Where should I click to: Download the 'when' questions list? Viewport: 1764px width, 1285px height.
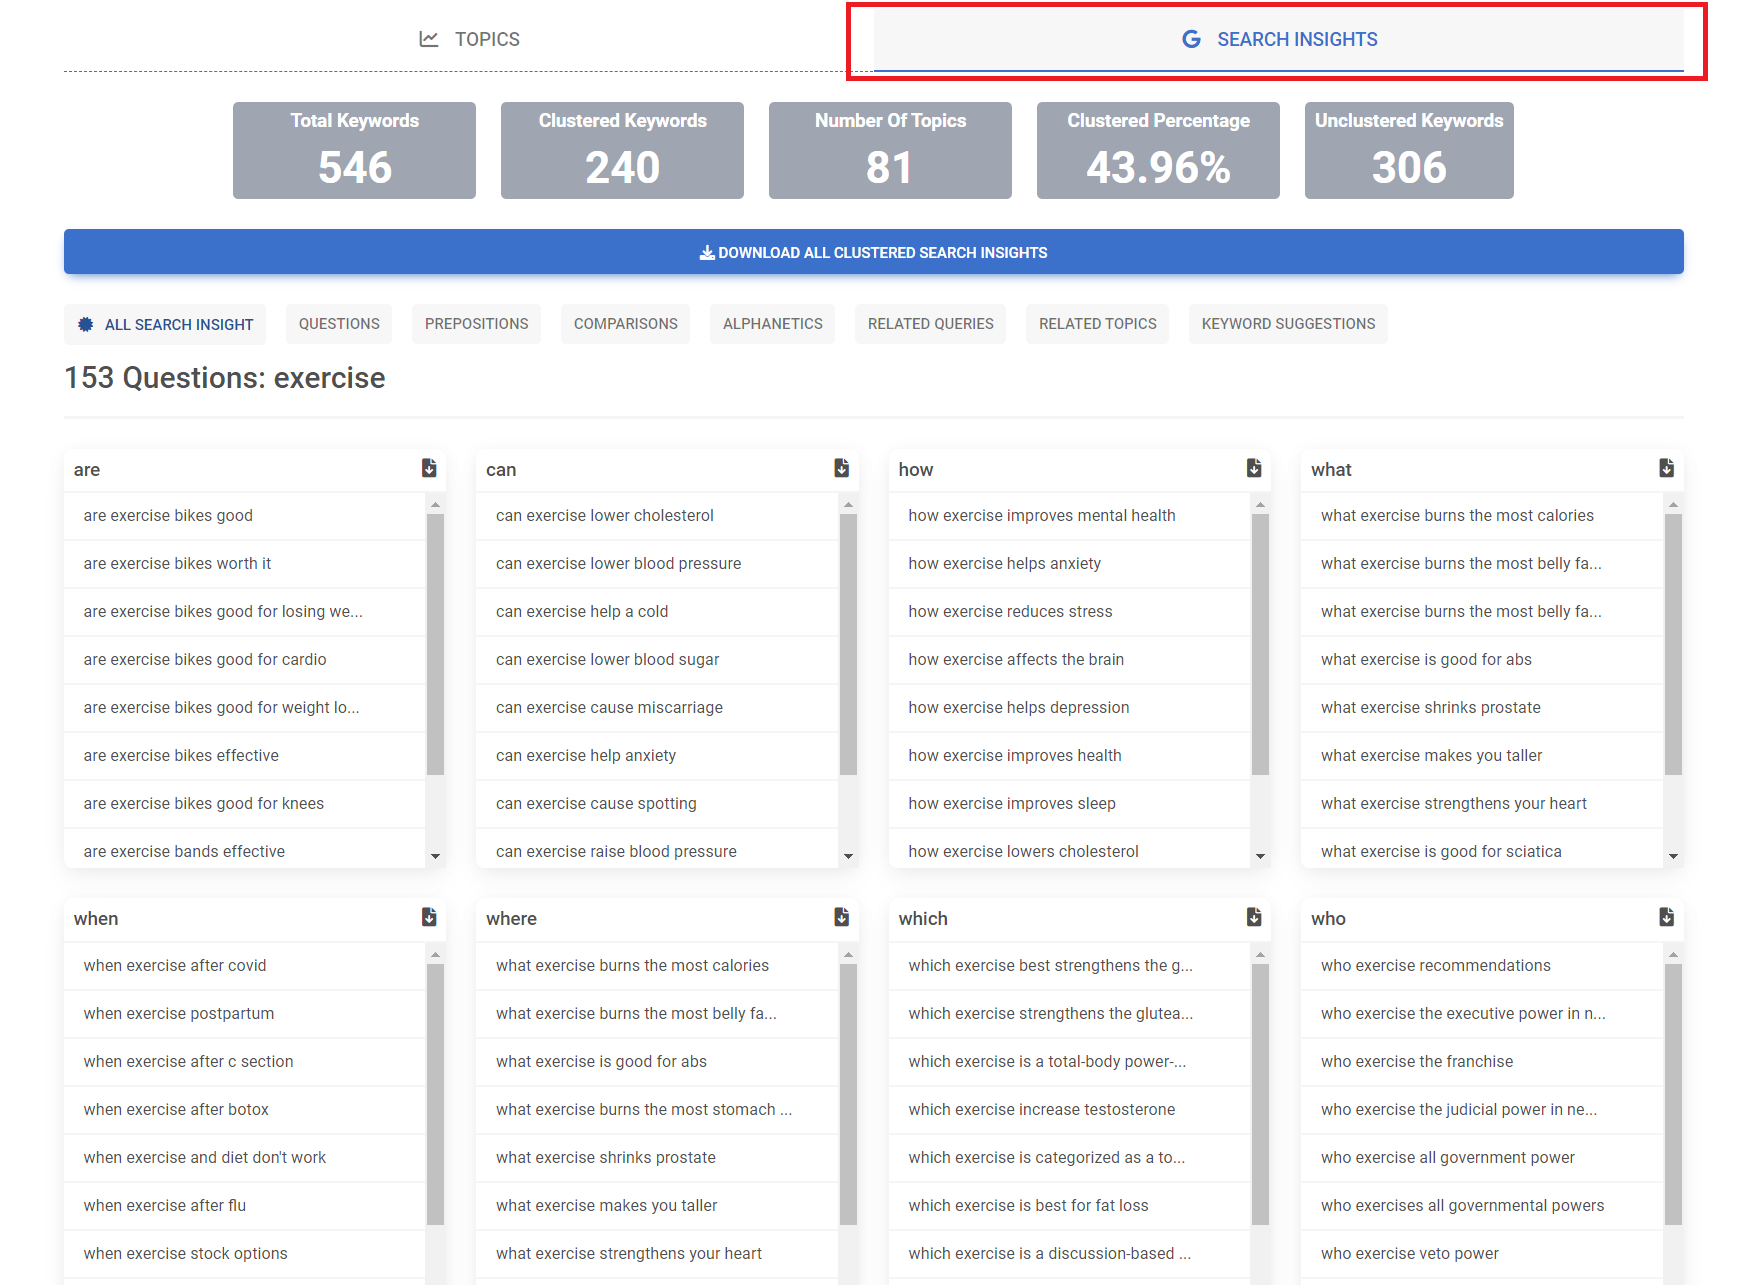point(429,917)
